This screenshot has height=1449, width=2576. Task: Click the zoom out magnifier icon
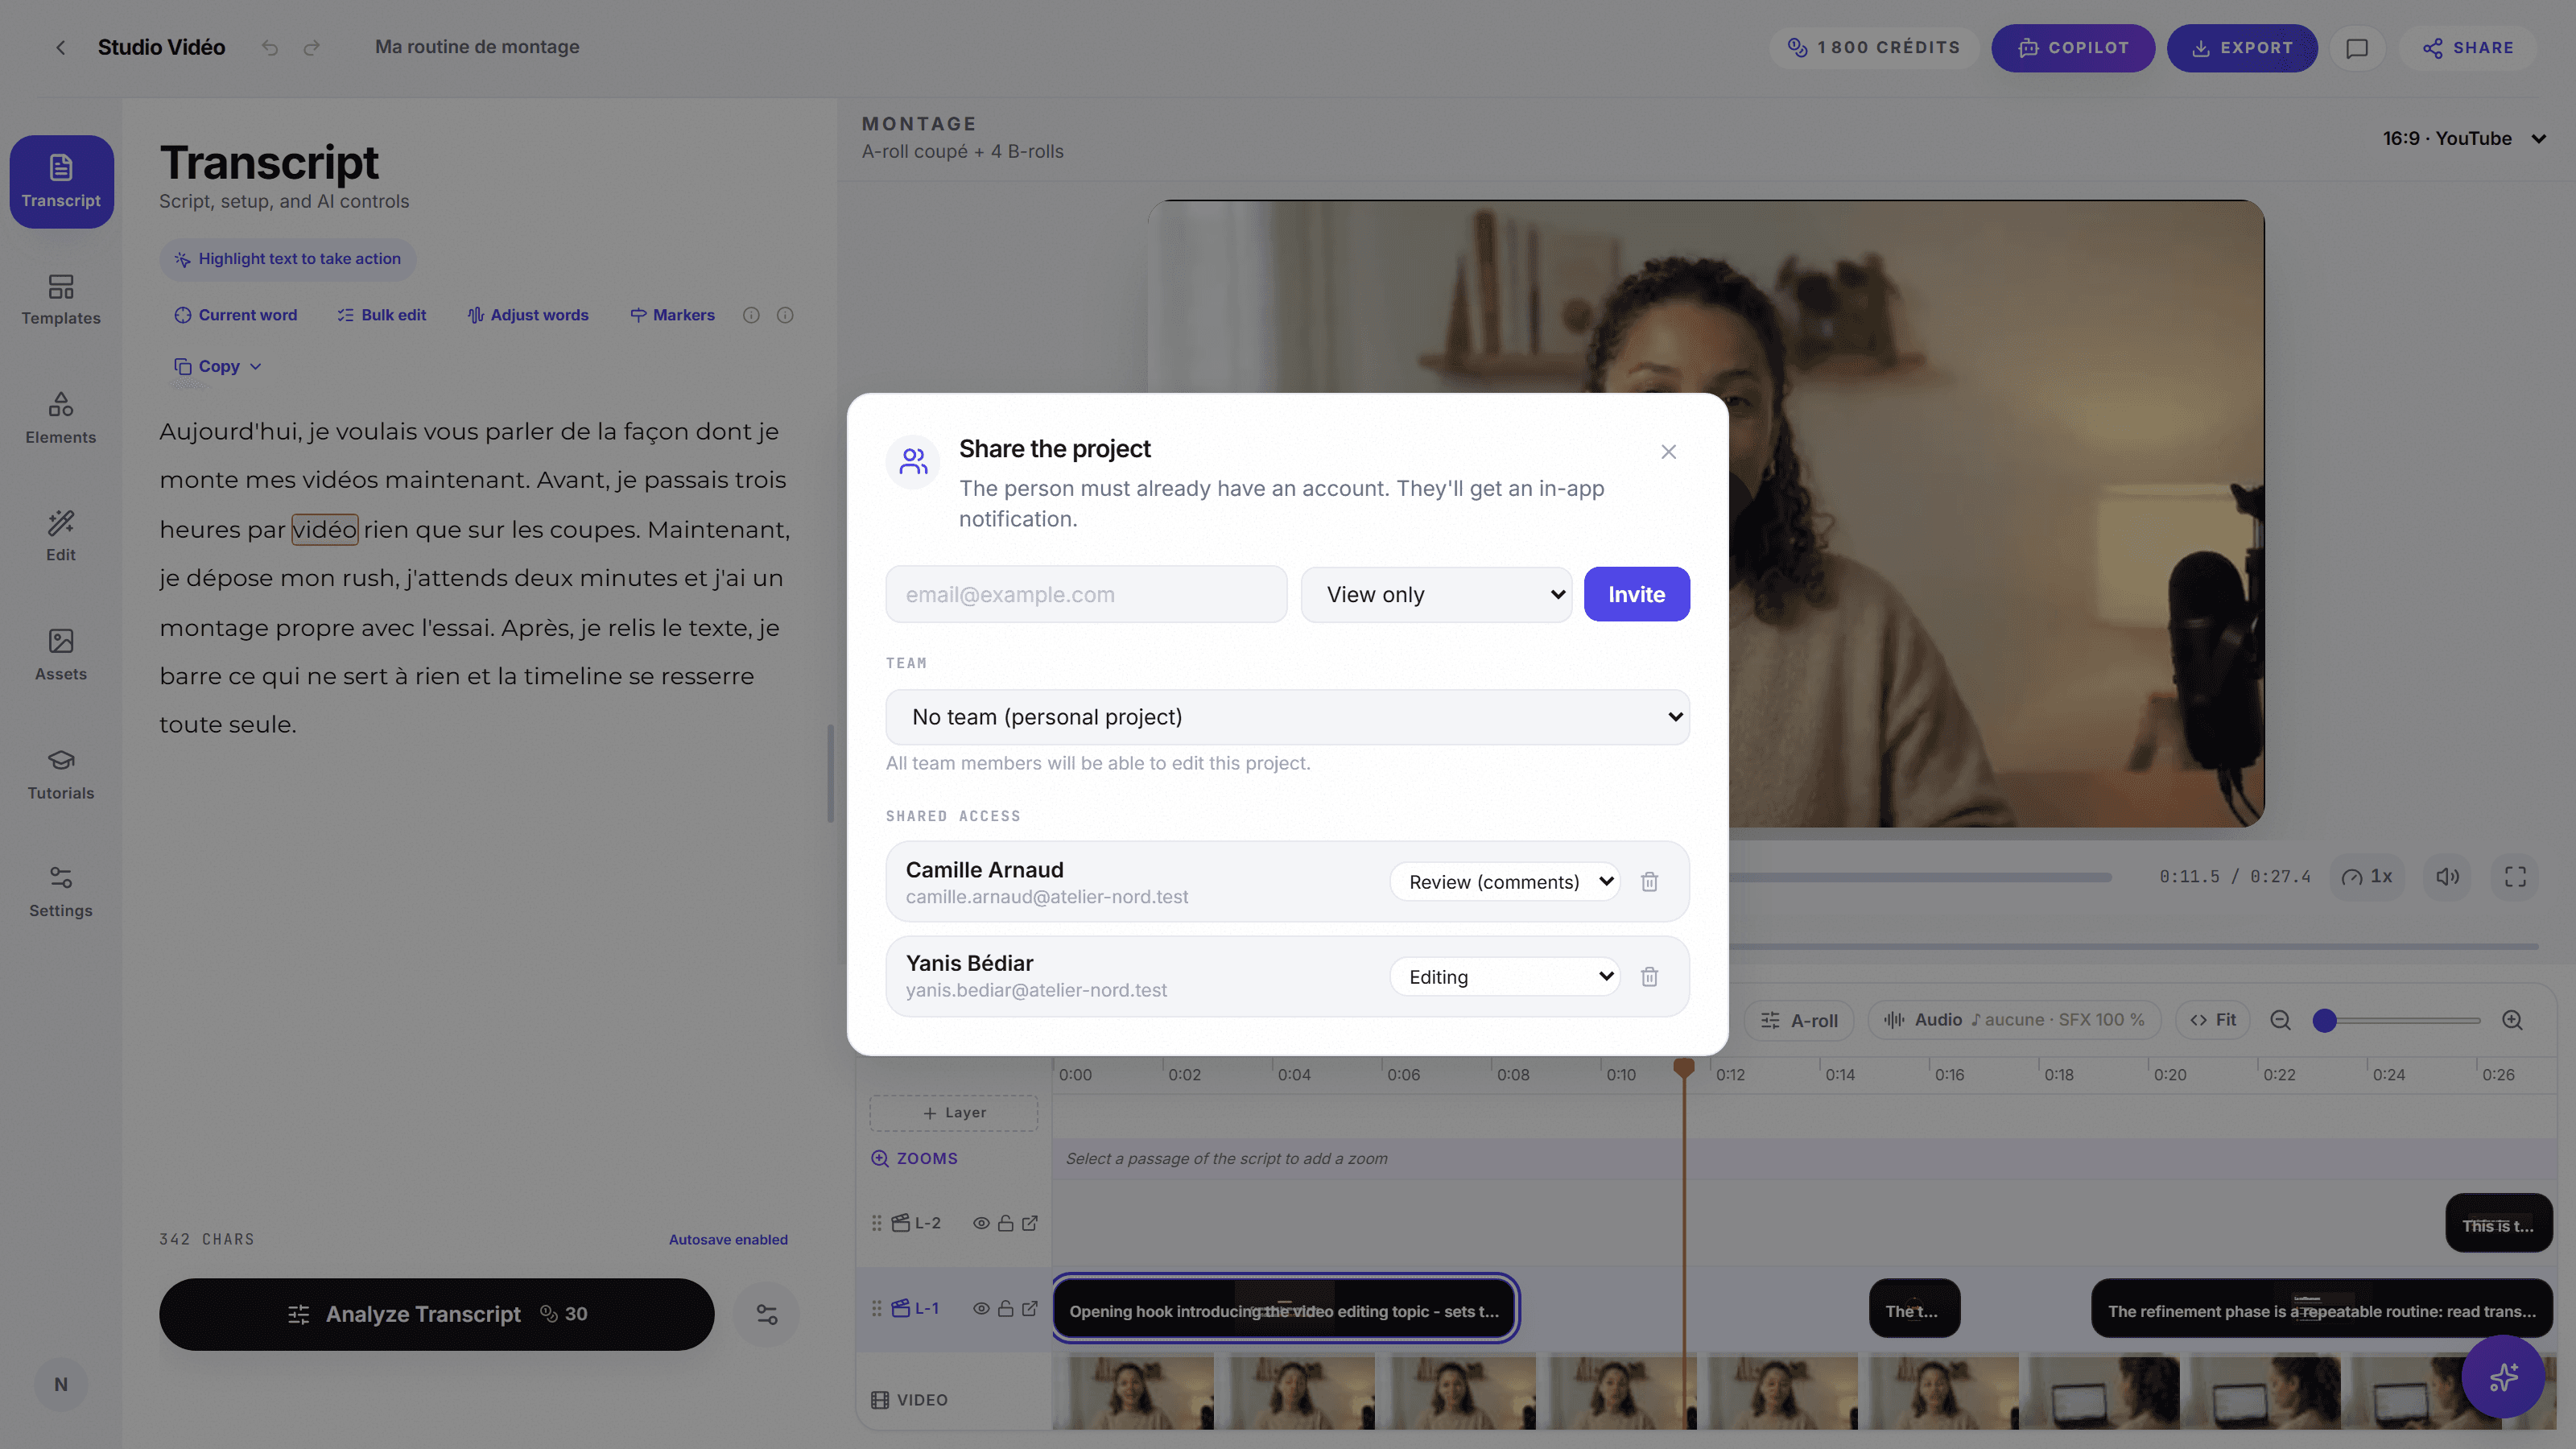2280,1020
